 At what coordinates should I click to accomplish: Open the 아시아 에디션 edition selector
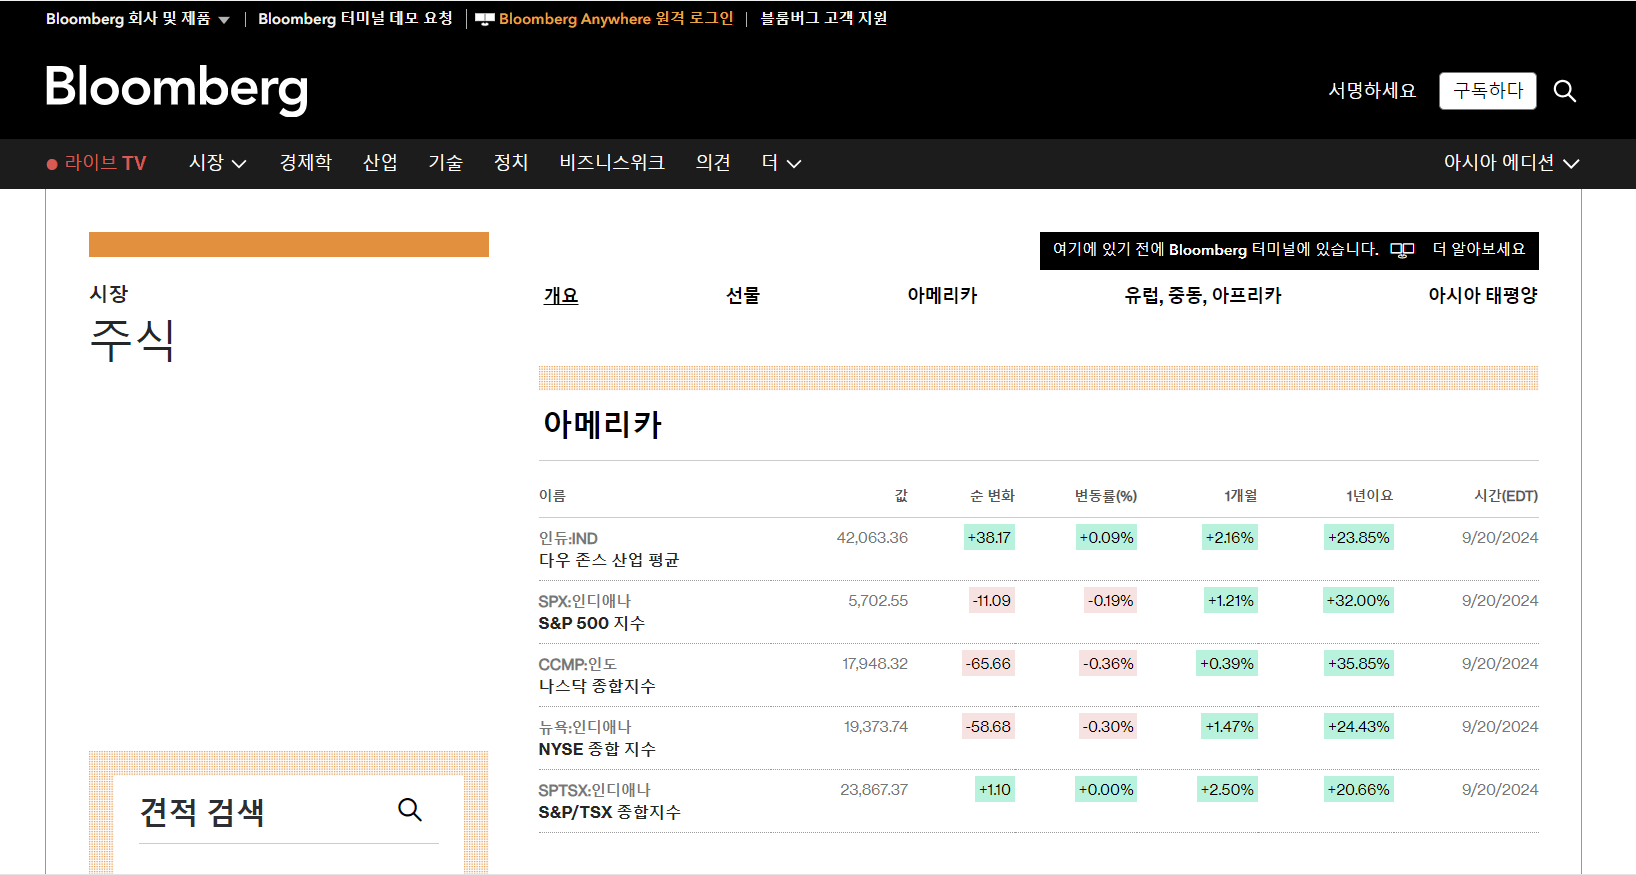coord(1511,163)
